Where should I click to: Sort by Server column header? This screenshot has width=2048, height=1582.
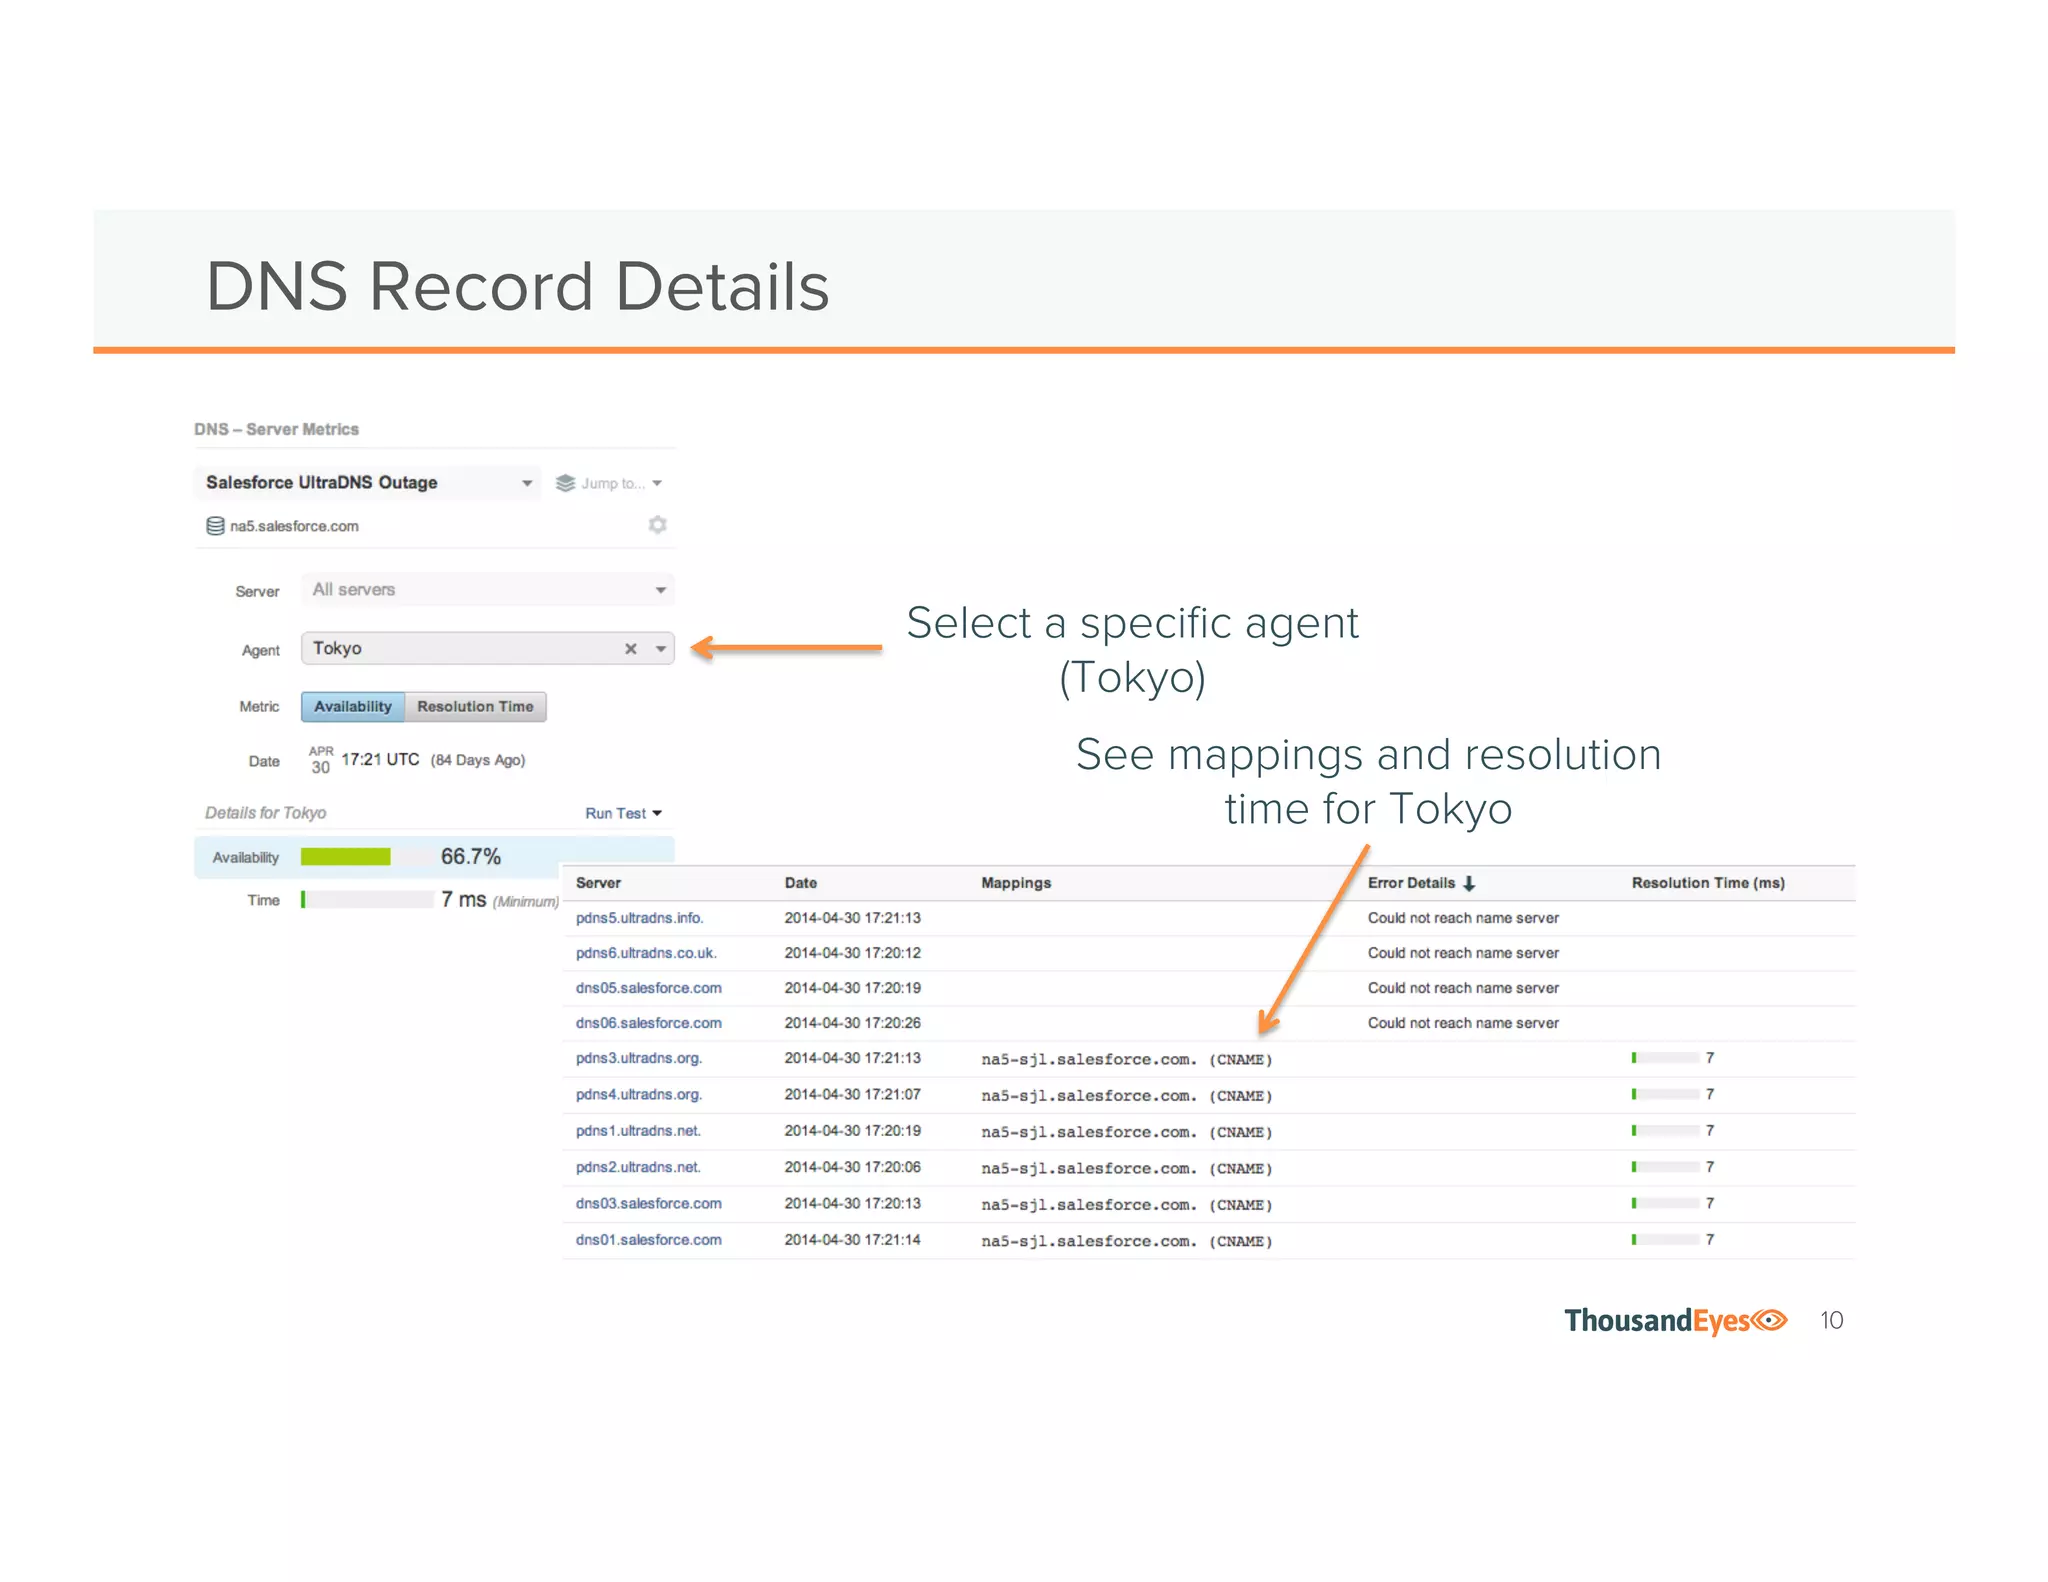598,883
